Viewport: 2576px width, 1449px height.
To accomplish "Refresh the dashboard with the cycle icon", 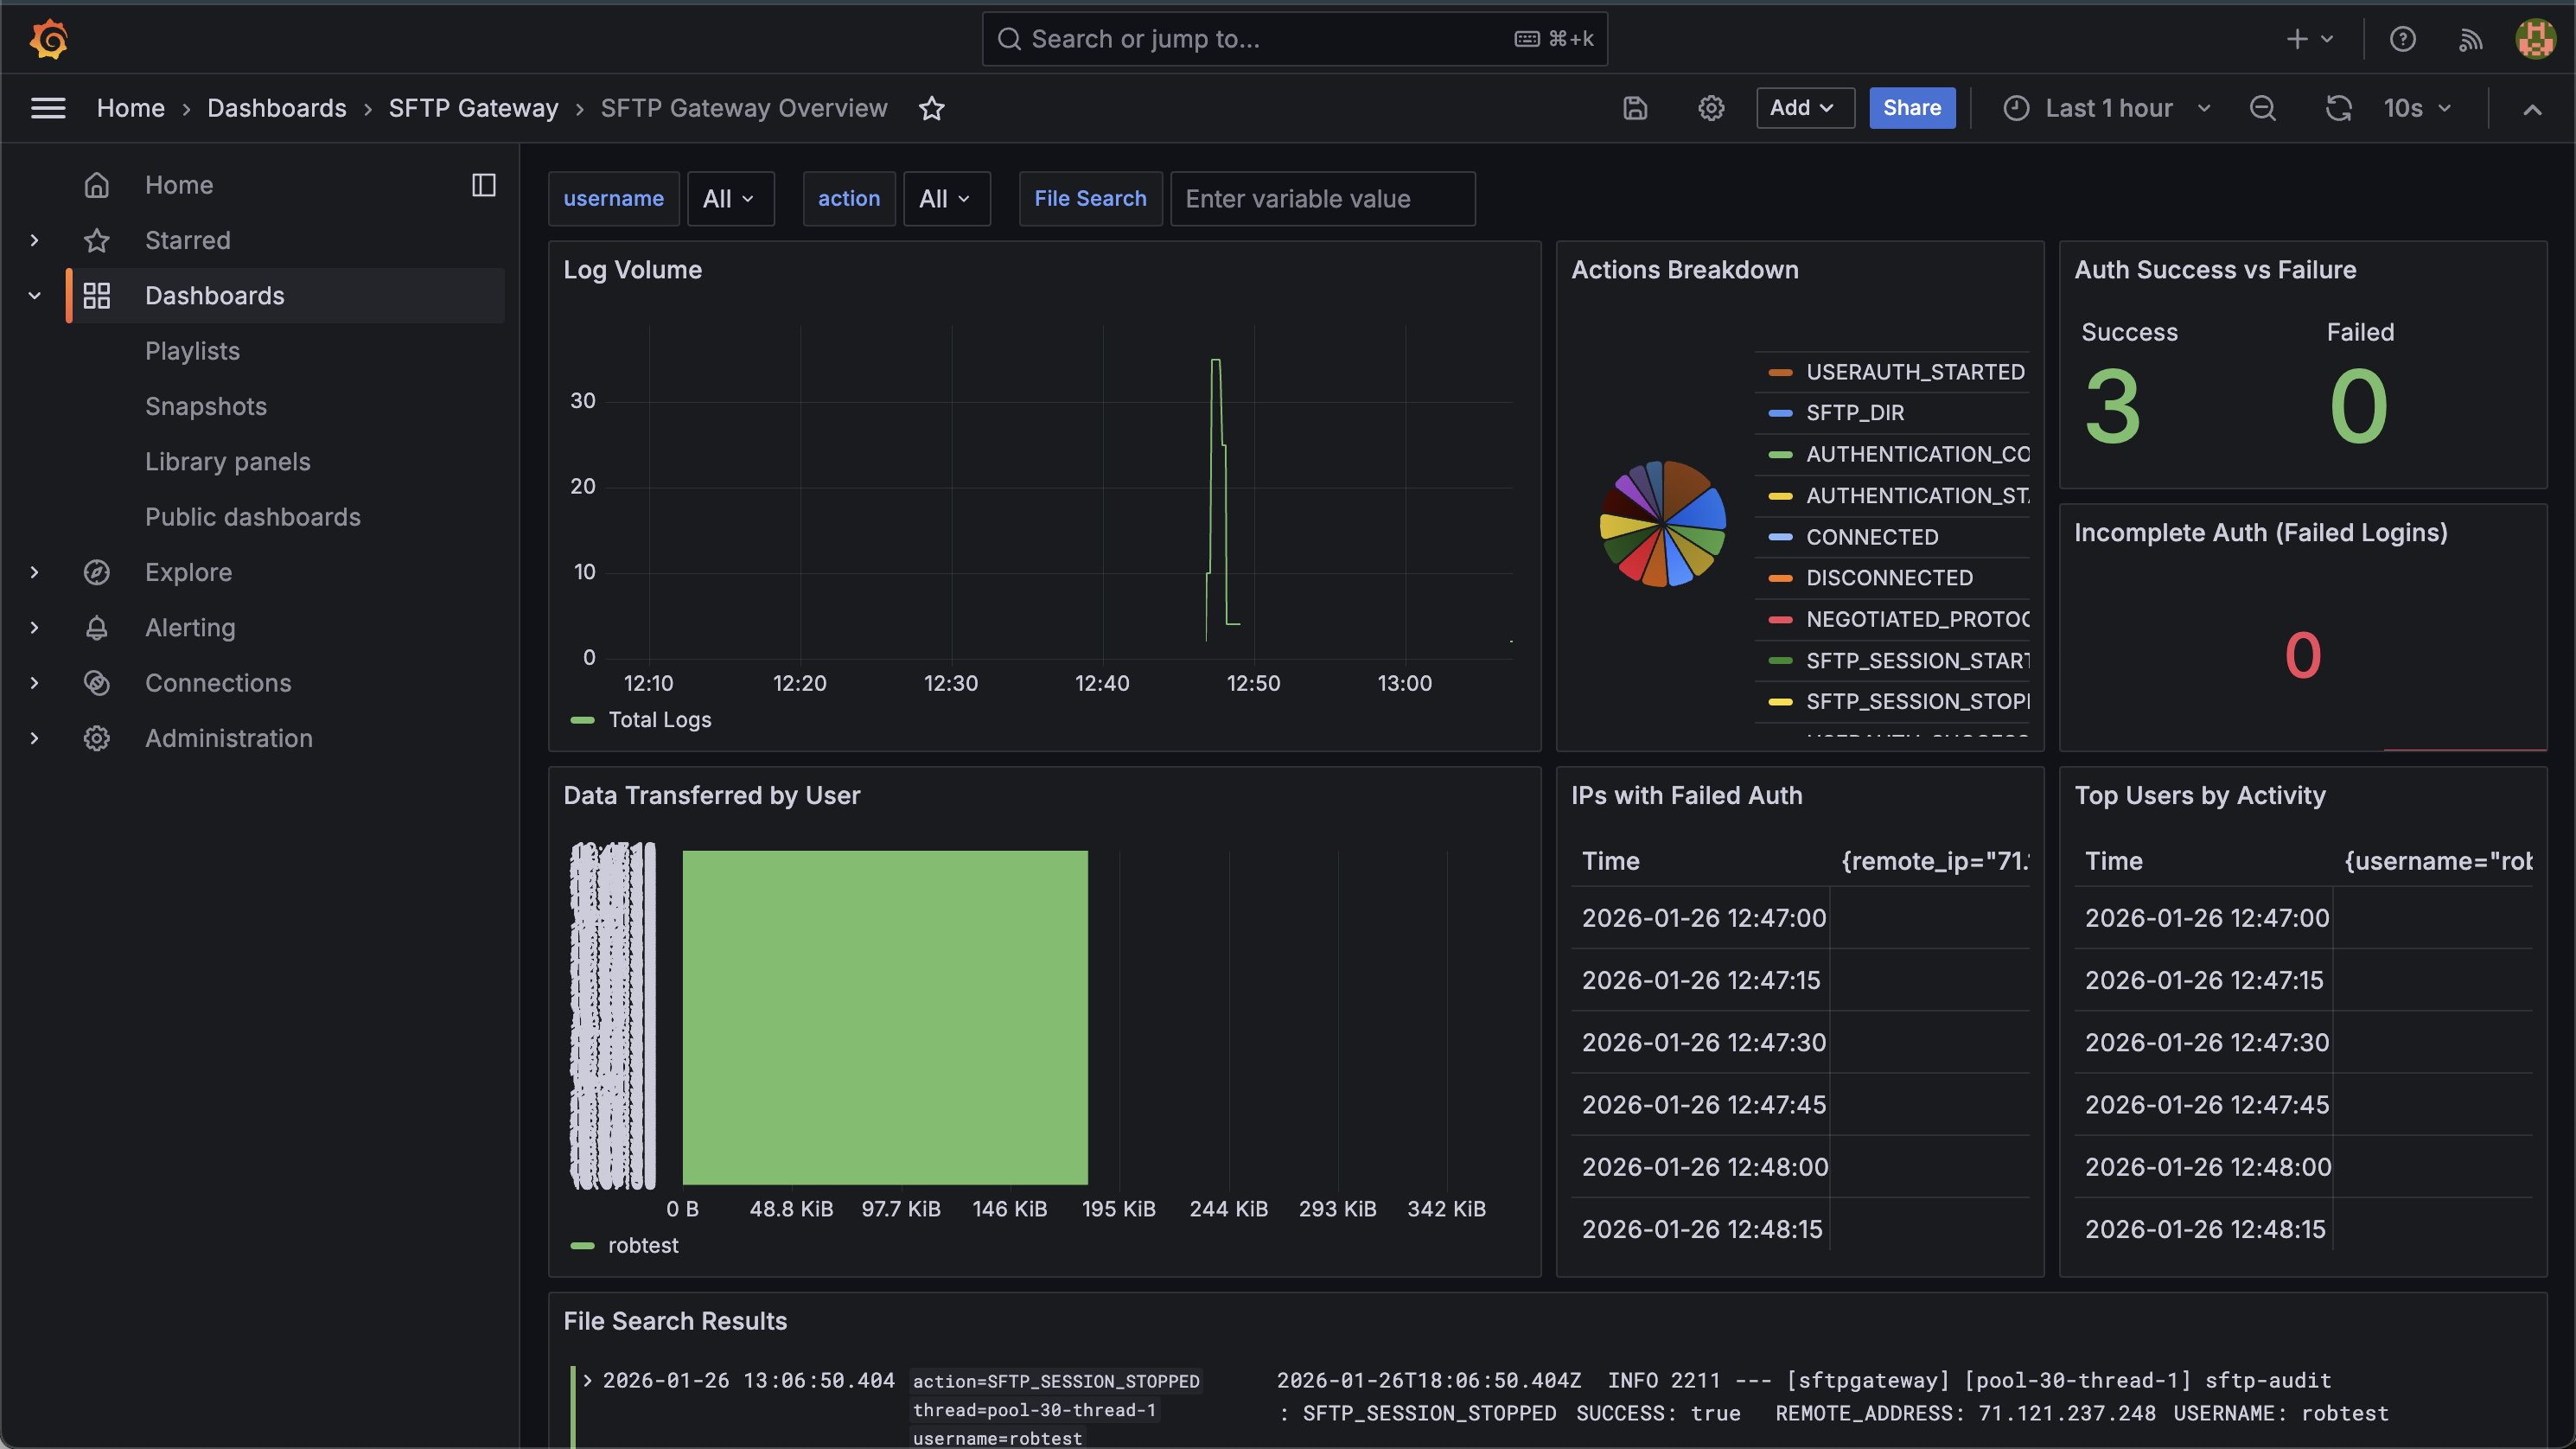I will point(2339,108).
